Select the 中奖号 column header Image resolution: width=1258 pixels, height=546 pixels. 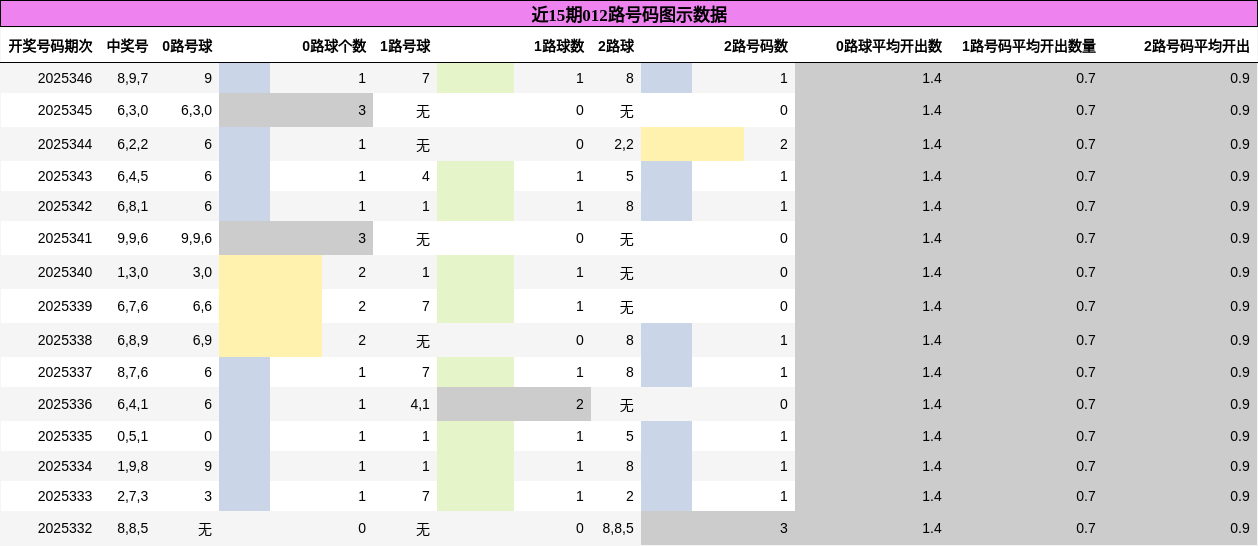point(128,46)
